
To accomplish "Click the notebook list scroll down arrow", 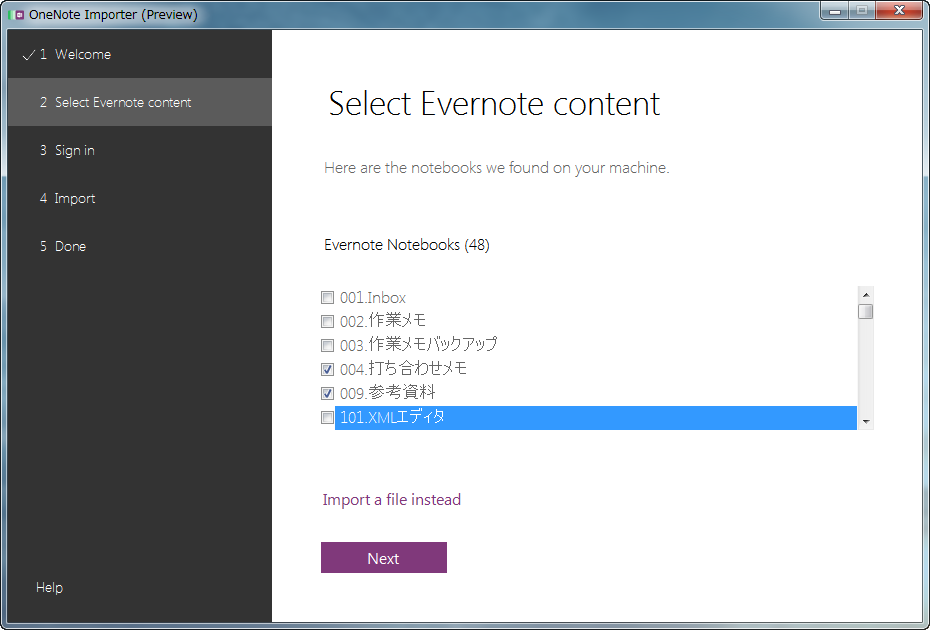I will [x=866, y=422].
